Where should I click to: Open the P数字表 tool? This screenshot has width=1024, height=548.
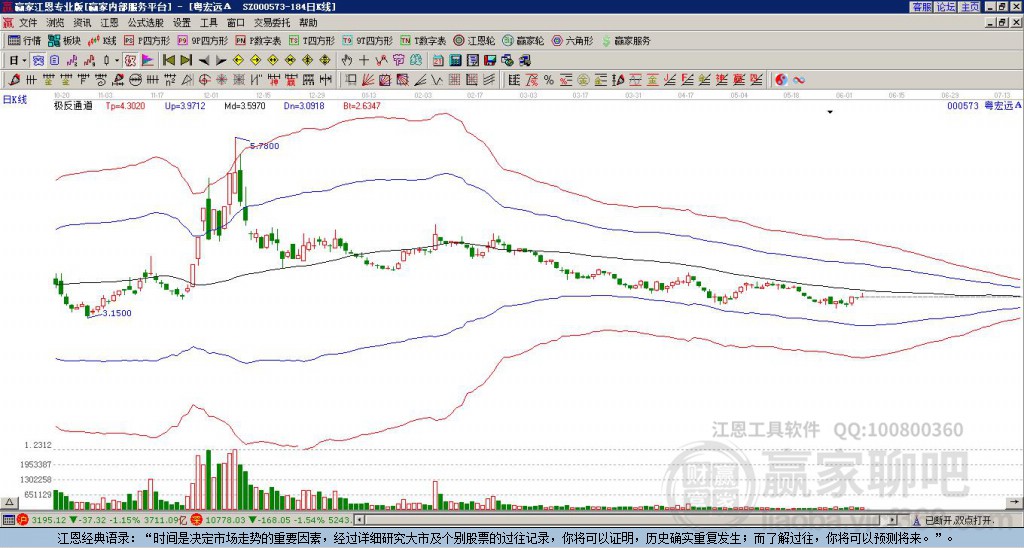258,40
